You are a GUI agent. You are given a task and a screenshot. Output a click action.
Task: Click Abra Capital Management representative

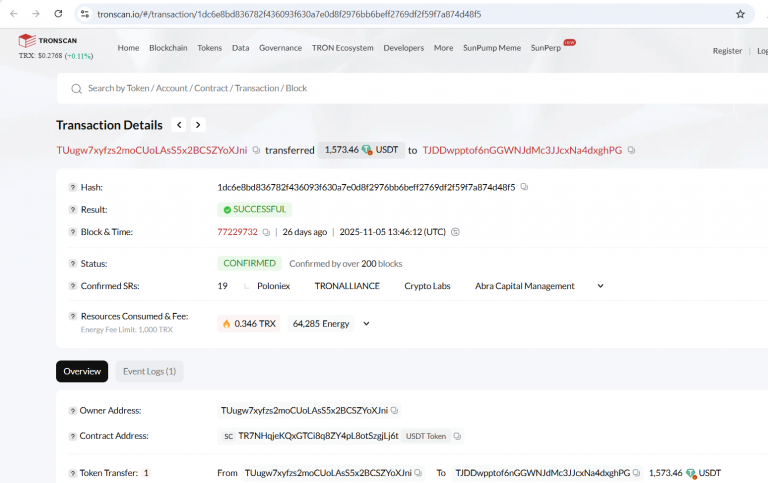(x=525, y=286)
